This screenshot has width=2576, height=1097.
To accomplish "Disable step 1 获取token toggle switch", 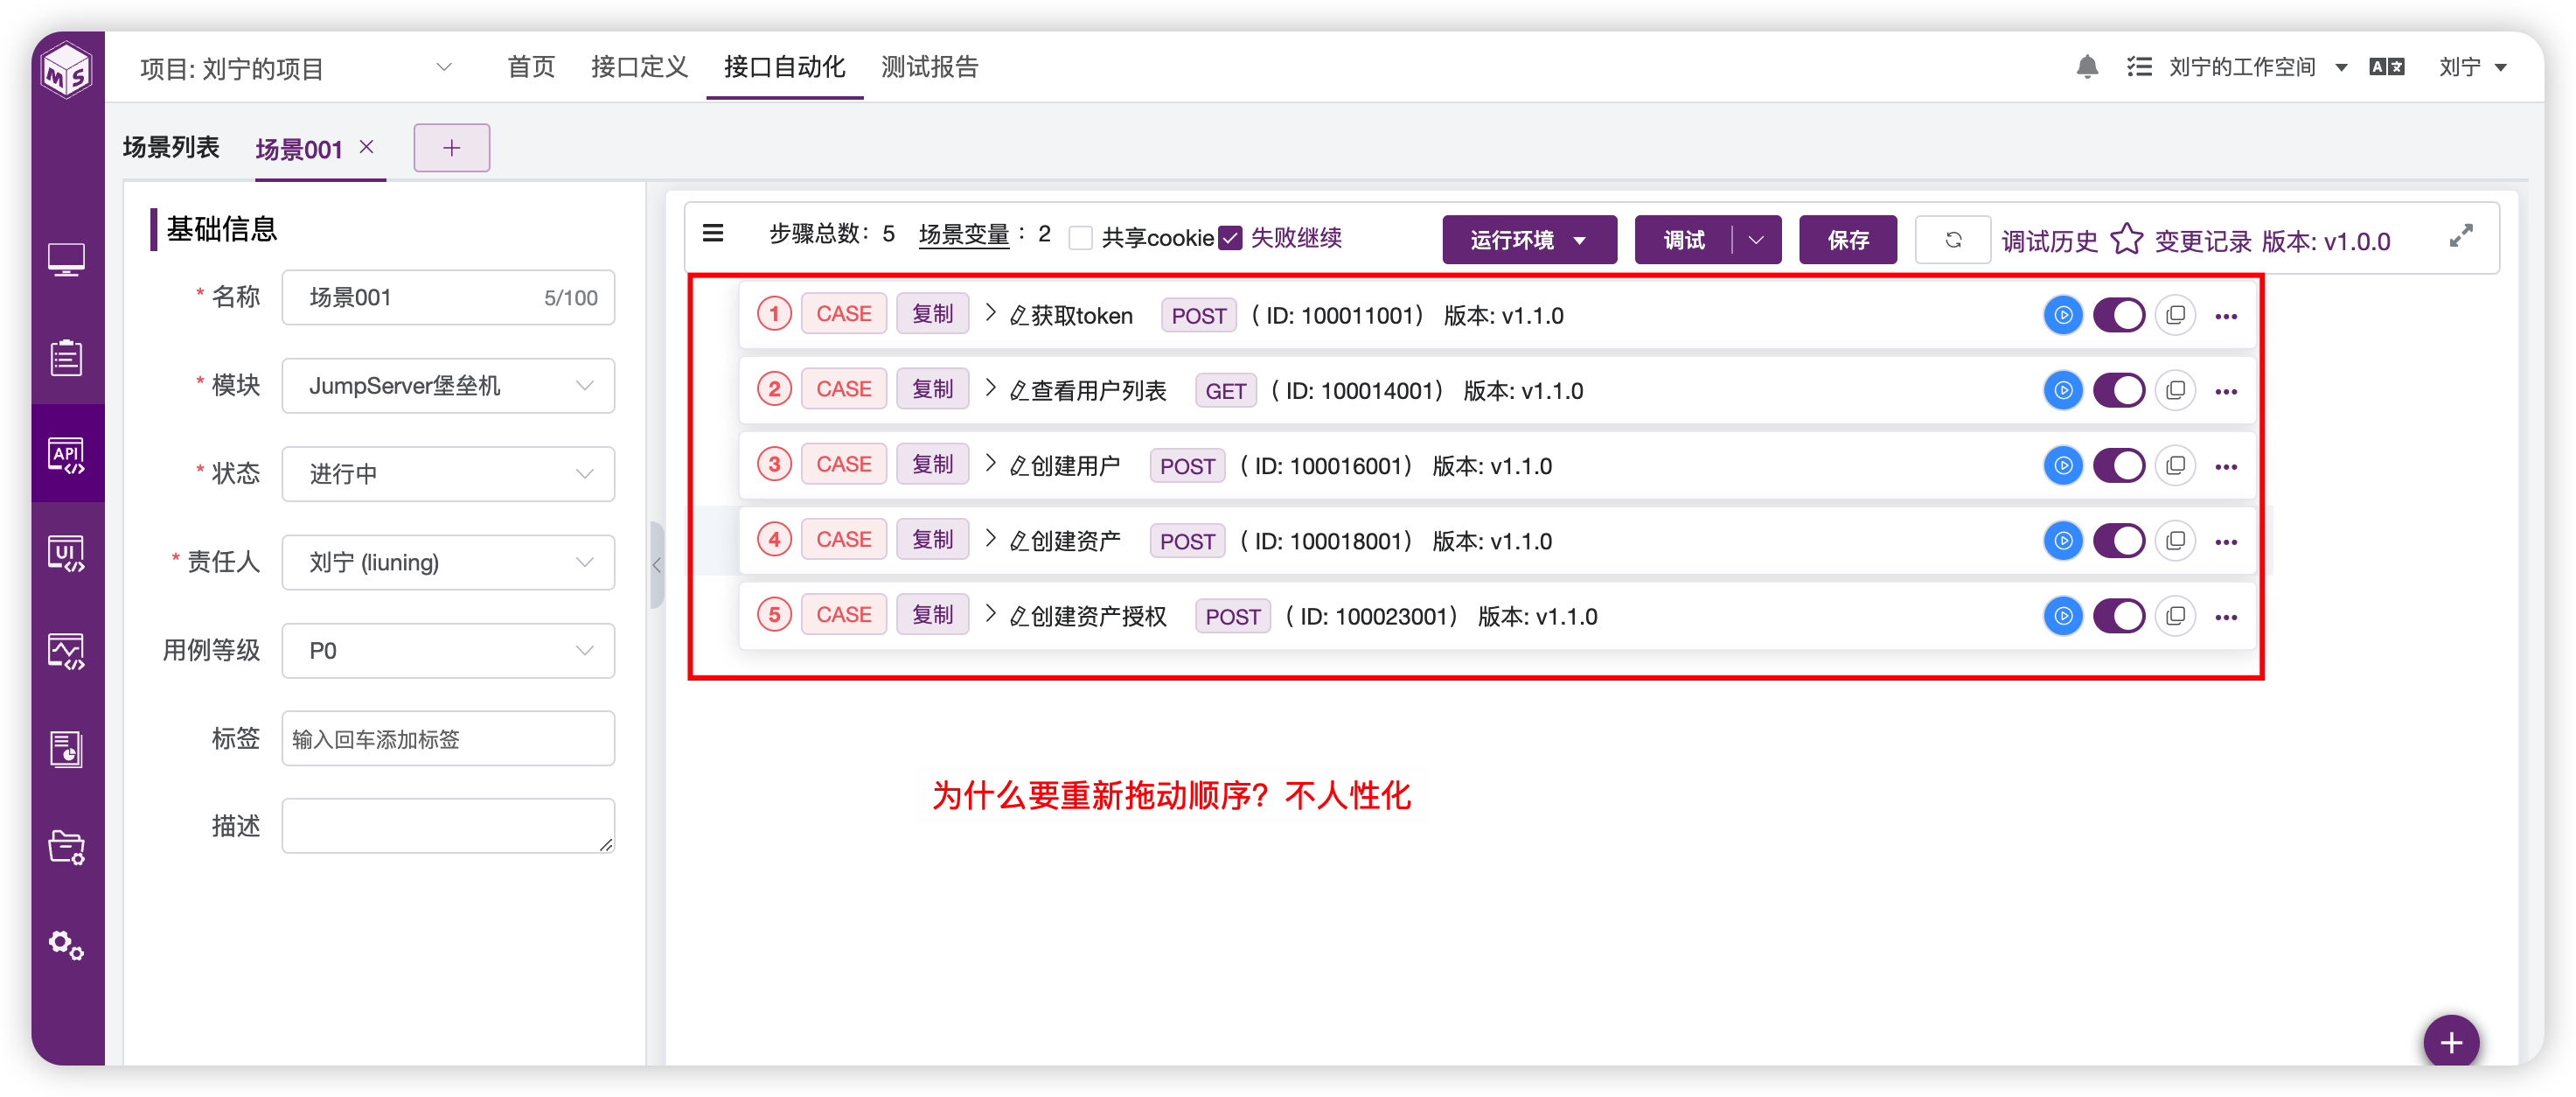I will 2119,314.
